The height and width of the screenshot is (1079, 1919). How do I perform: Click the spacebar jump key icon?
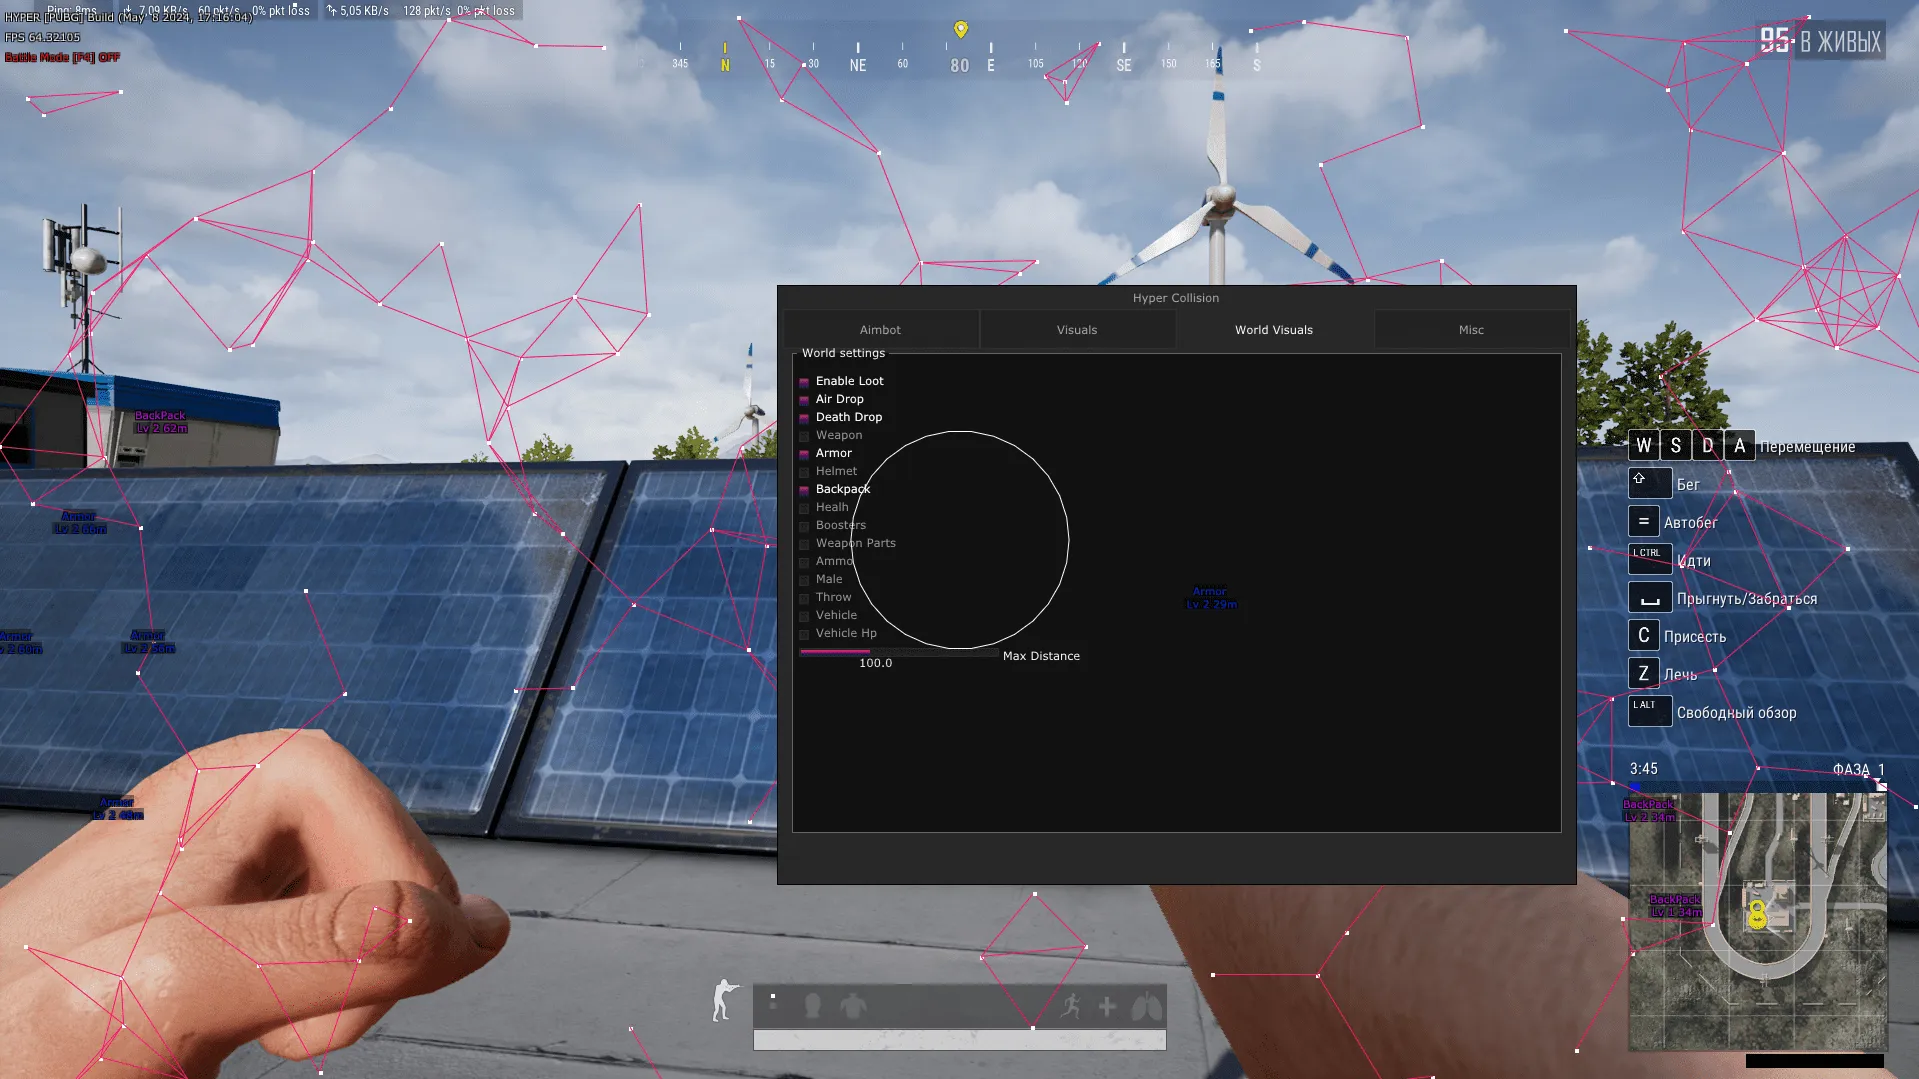tap(1649, 598)
